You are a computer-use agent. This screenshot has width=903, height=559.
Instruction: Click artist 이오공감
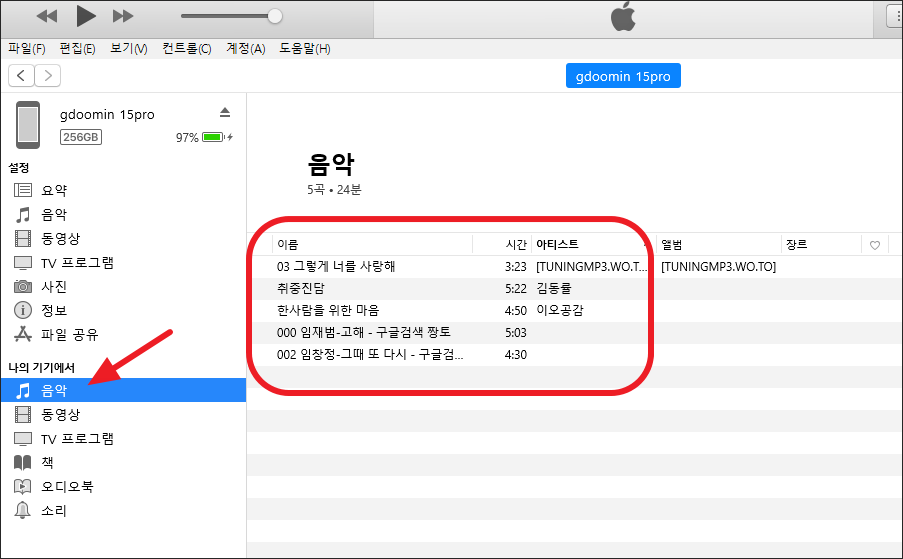pyautogui.click(x=560, y=310)
